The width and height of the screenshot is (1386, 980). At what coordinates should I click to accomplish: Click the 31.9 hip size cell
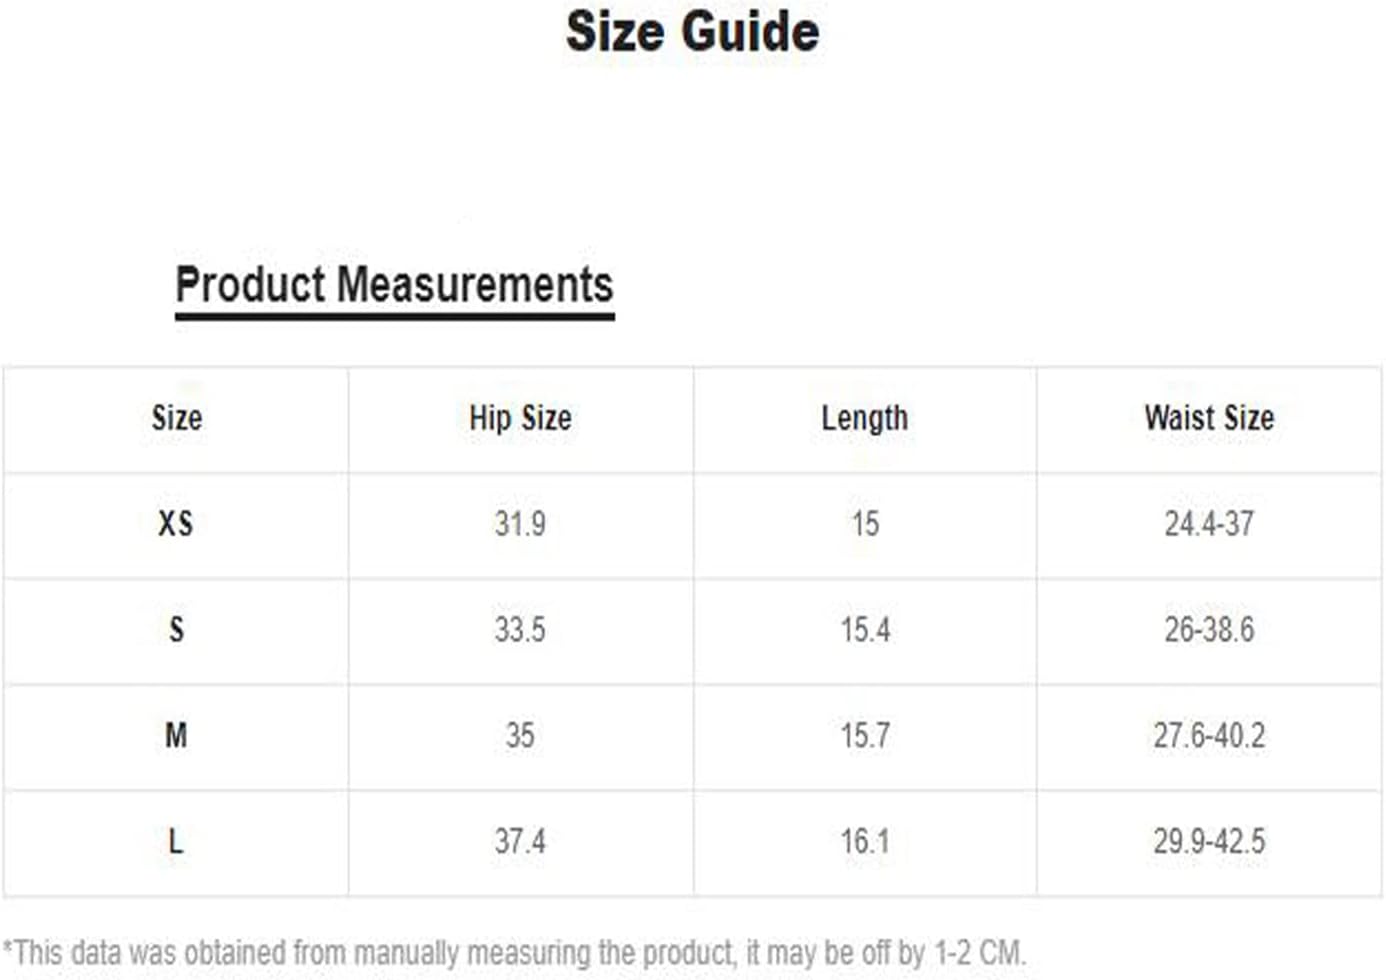(x=520, y=524)
